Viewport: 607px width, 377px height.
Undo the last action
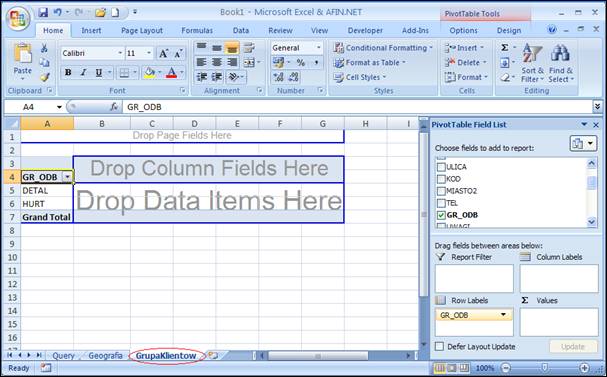click(58, 13)
